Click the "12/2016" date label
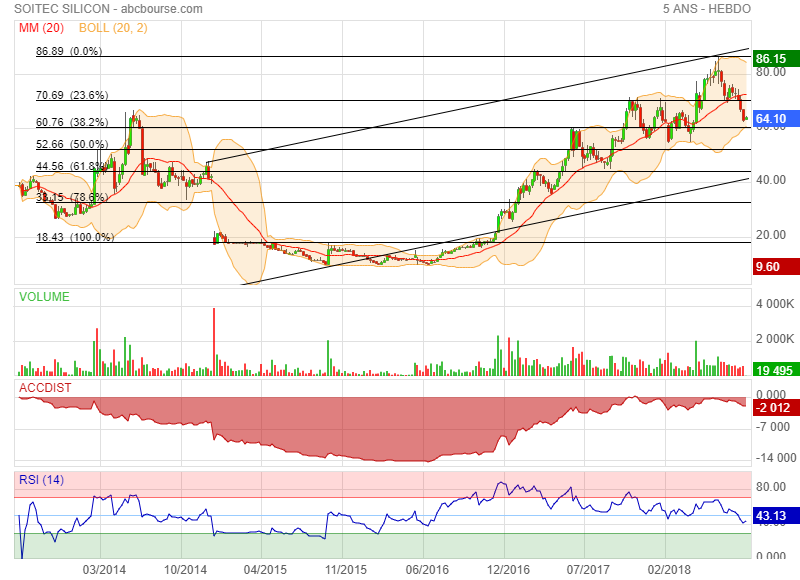The height and width of the screenshot is (580, 800). point(508,569)
